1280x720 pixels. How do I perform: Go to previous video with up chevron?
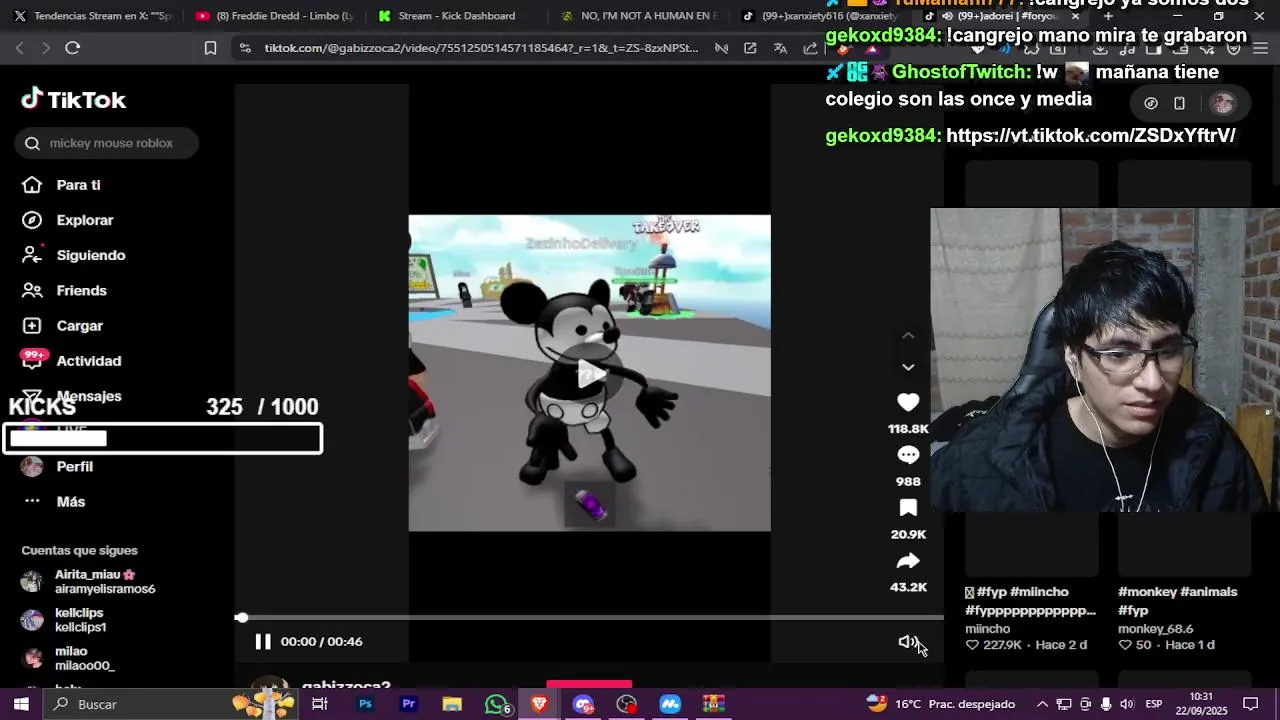pyautogui.click(x=908, y=335)
